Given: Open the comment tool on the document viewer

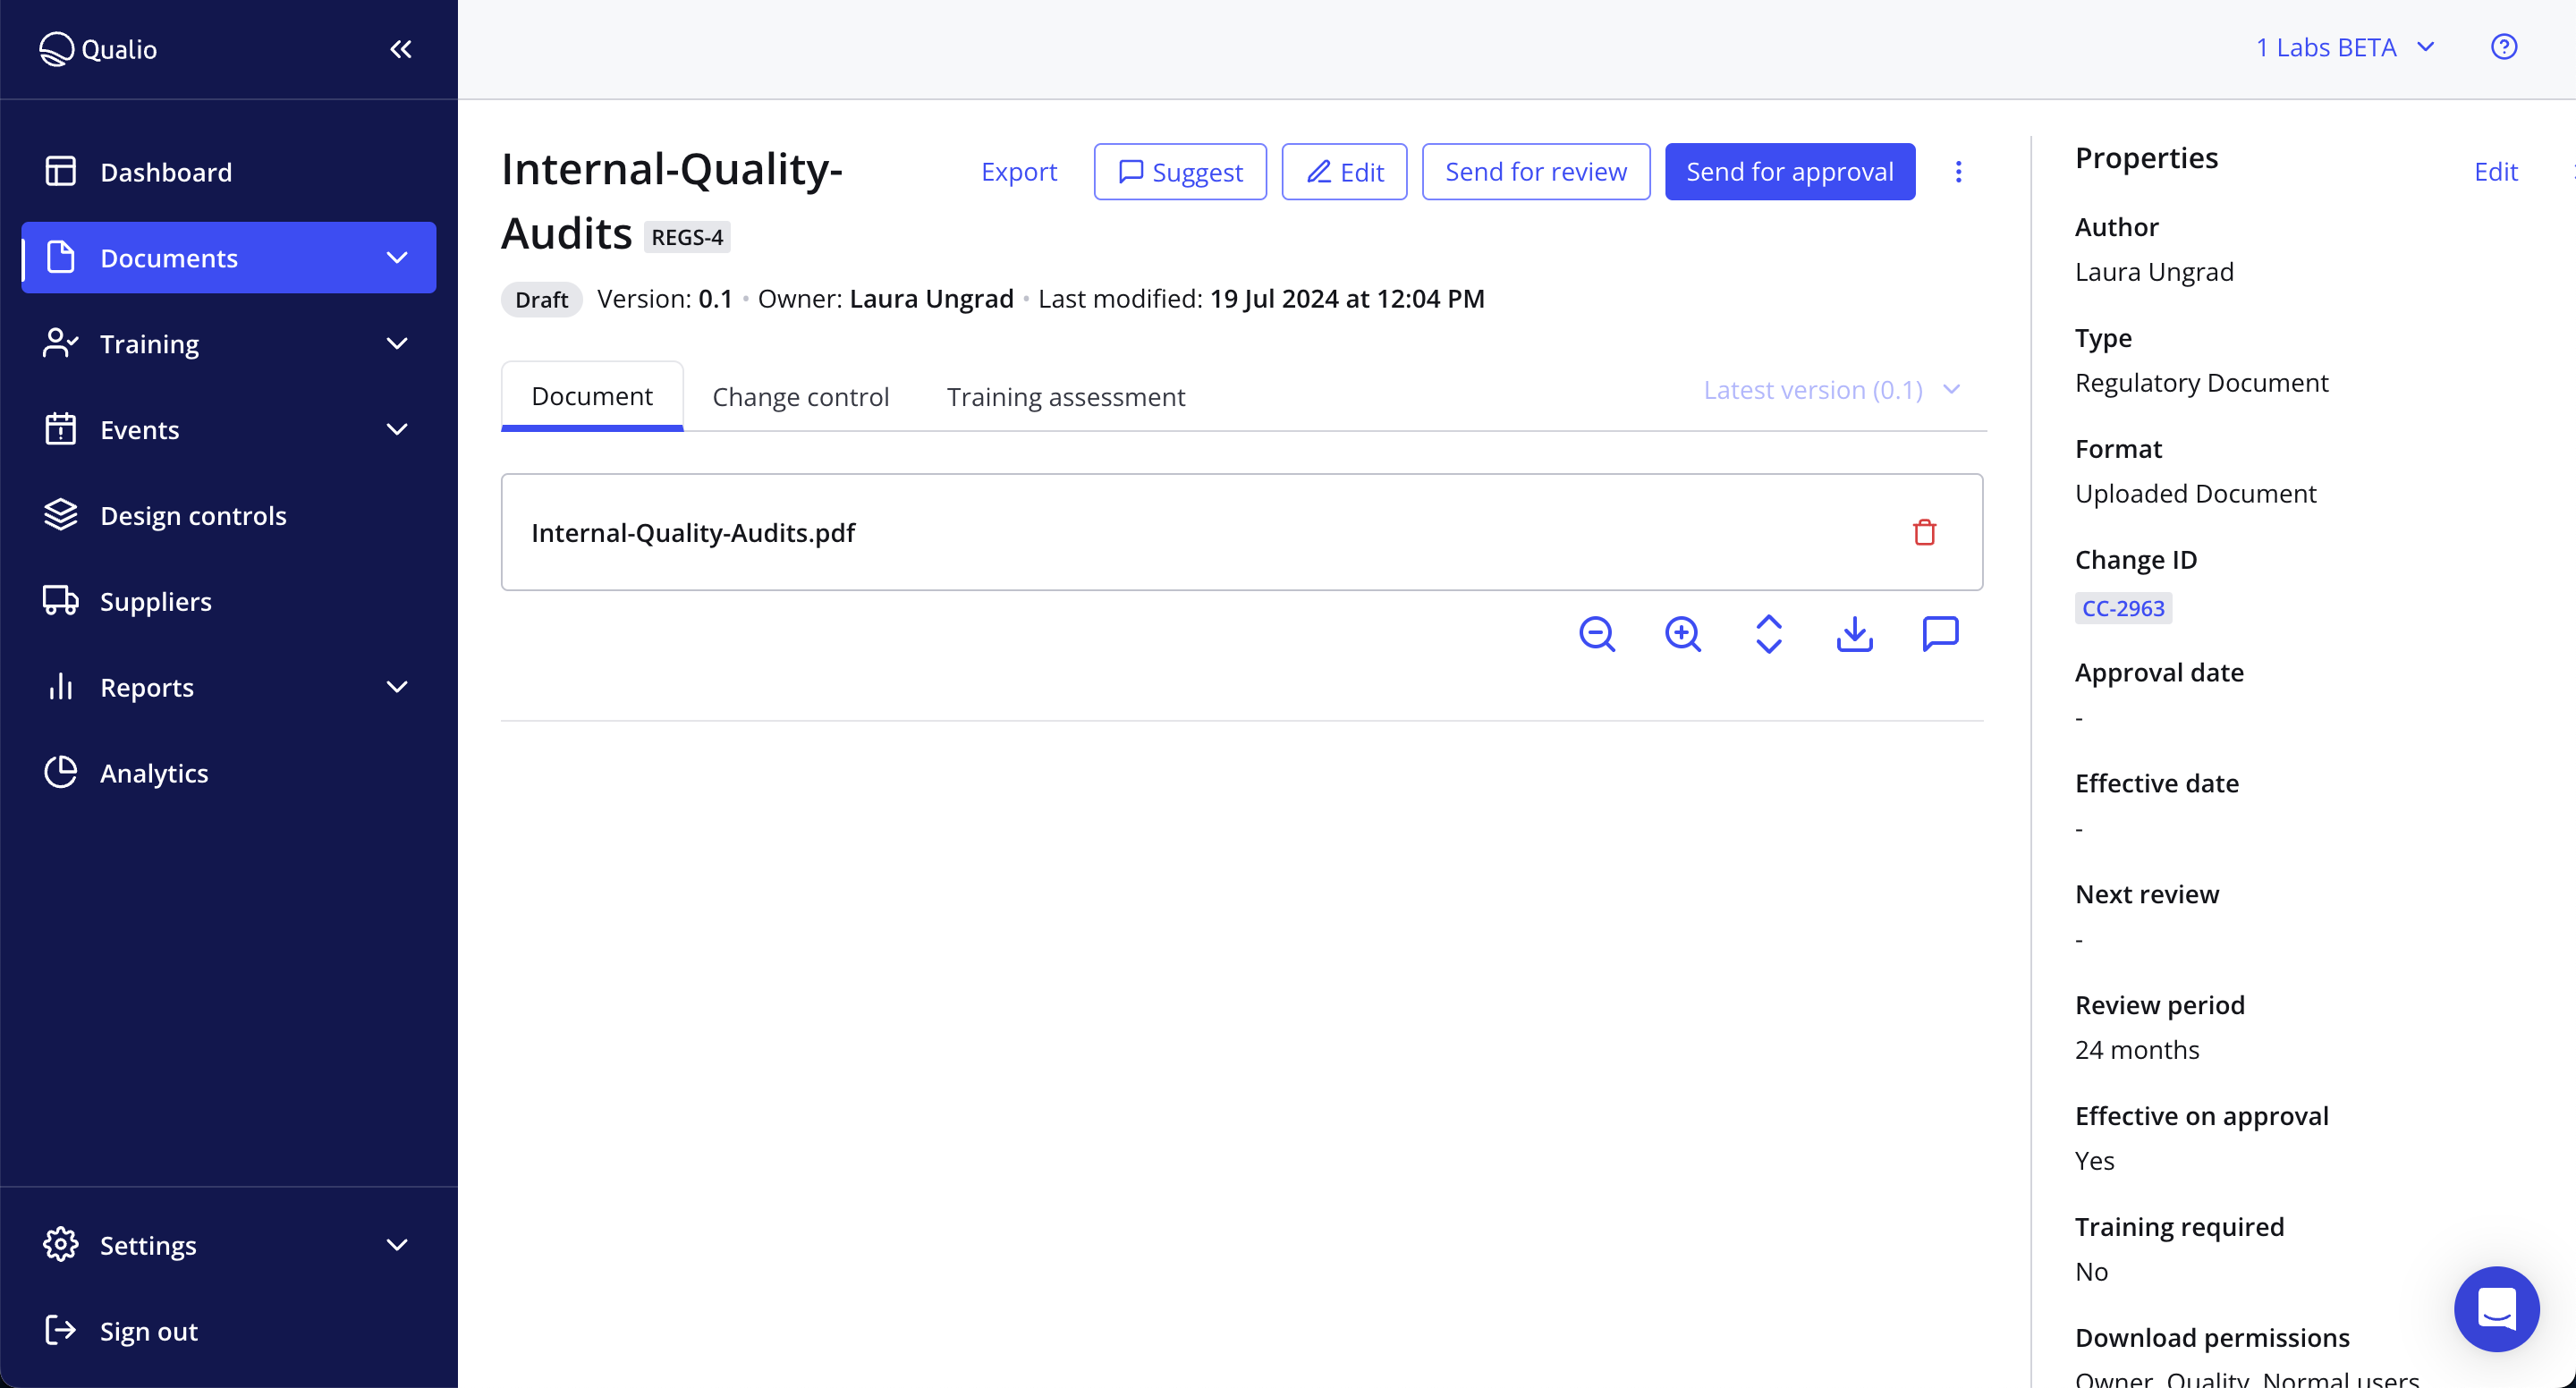Looking at the screenshot, I should pos(1940,633).
